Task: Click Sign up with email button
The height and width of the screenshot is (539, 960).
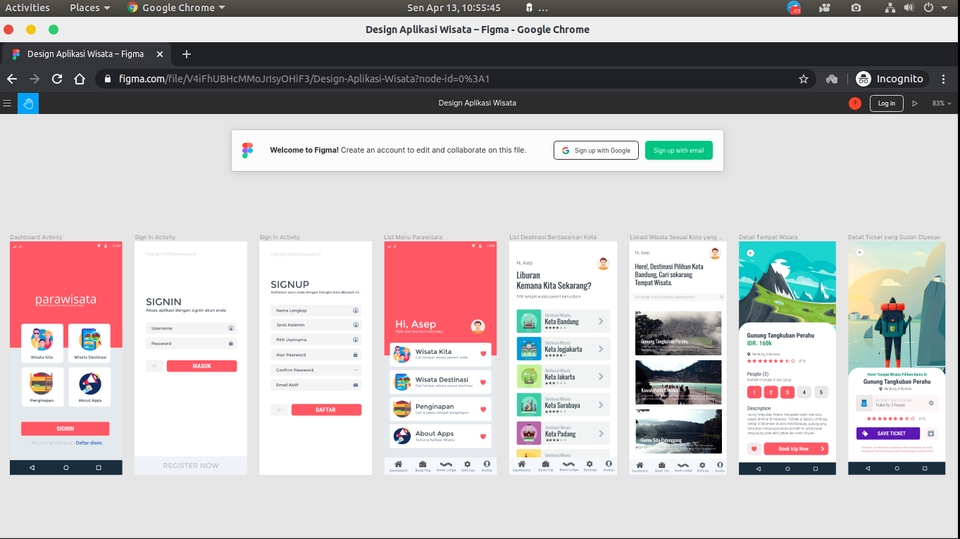Action: [678, 150]
